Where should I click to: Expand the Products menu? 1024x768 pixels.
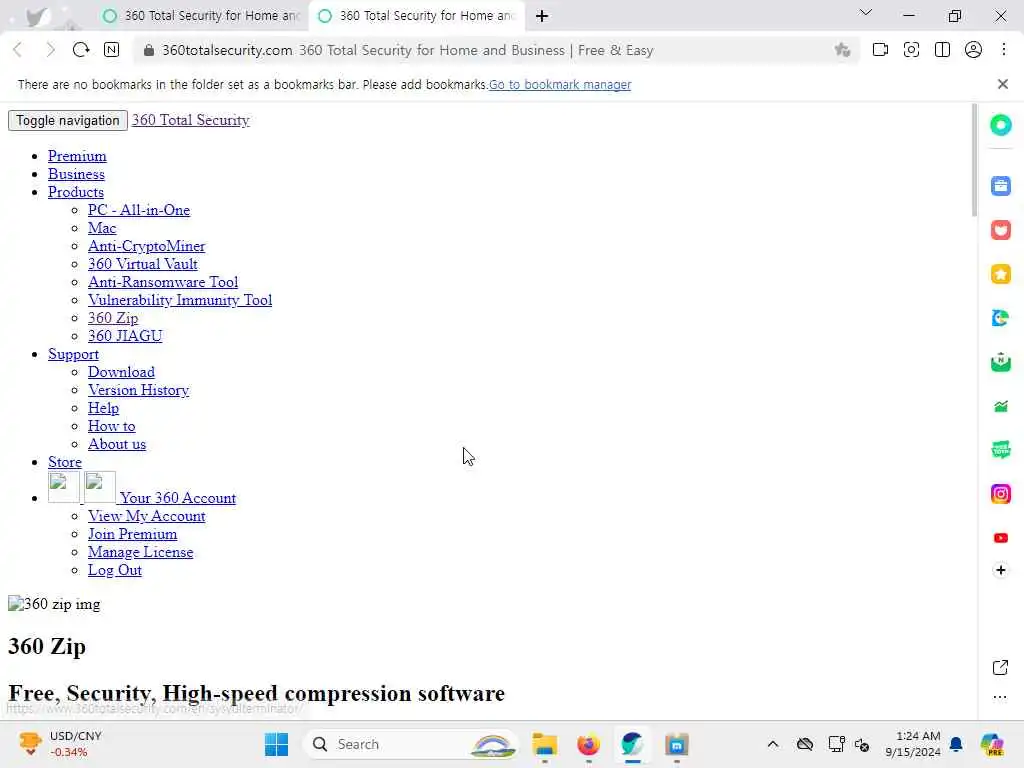76,192
